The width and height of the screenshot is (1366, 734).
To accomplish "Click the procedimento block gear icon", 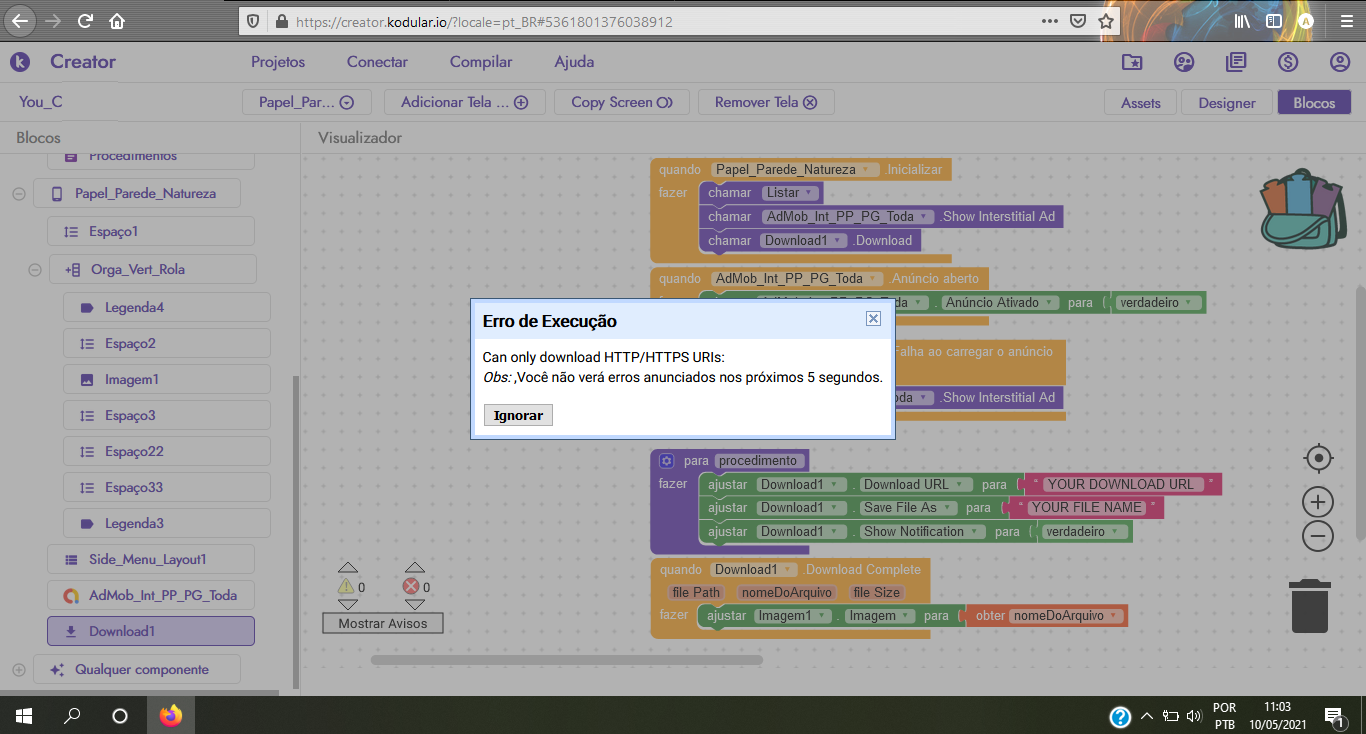I will pos(667,461).
